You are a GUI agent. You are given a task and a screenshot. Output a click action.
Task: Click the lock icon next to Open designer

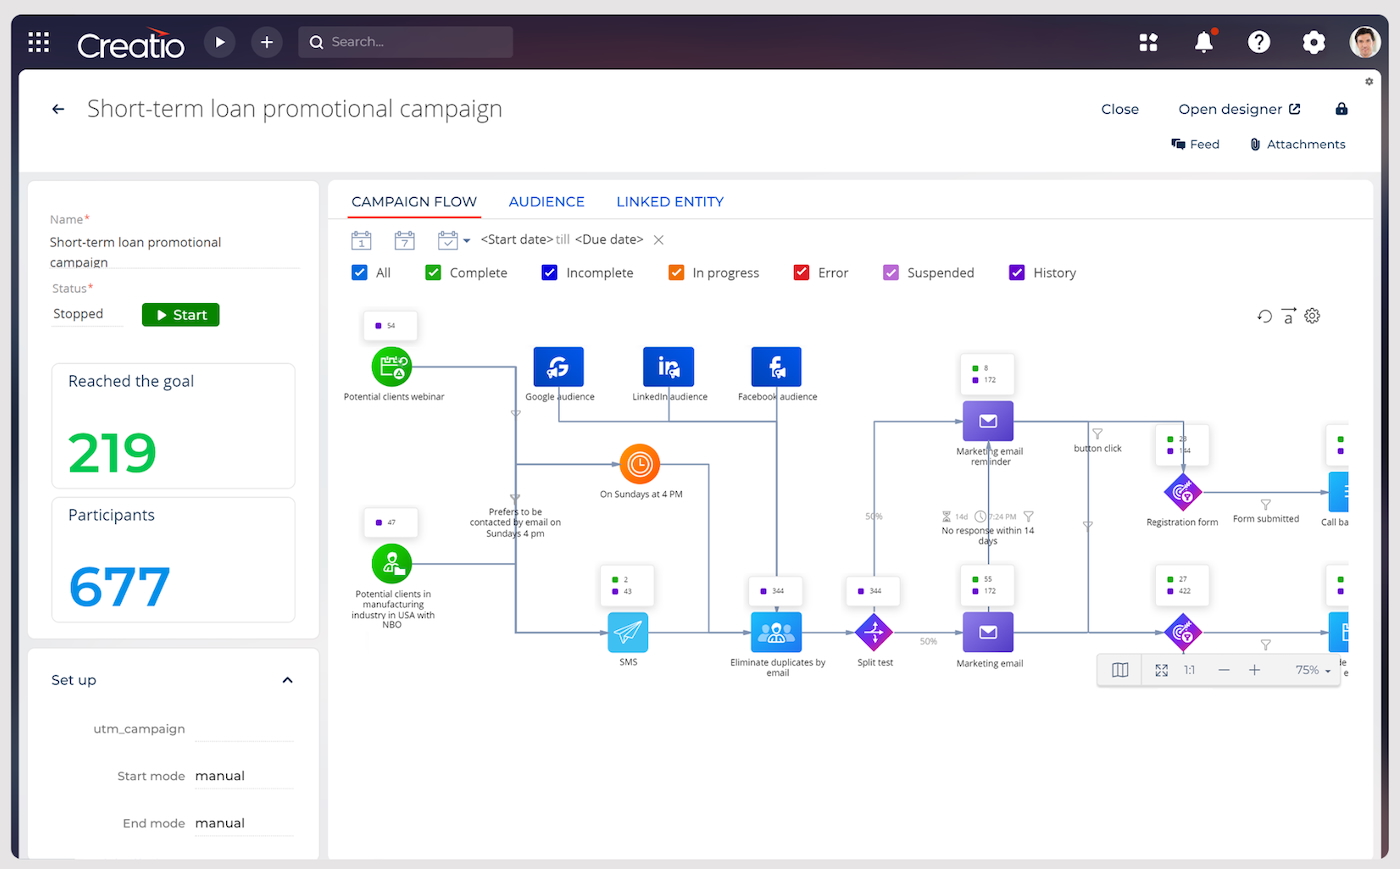coord(1342,109)
